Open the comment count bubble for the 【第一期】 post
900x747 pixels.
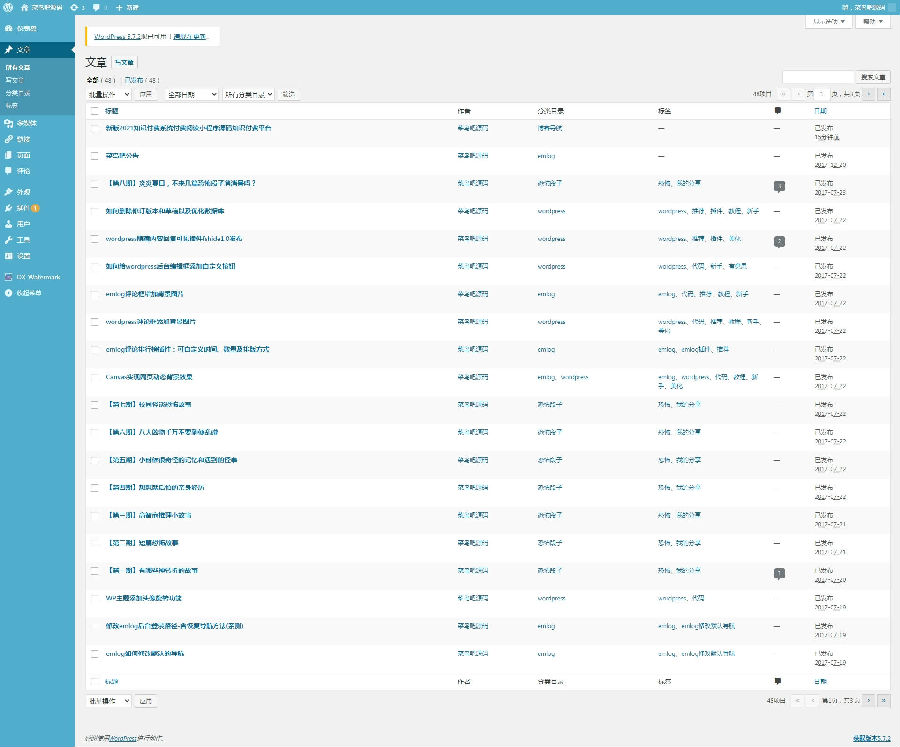pos(779,574)
